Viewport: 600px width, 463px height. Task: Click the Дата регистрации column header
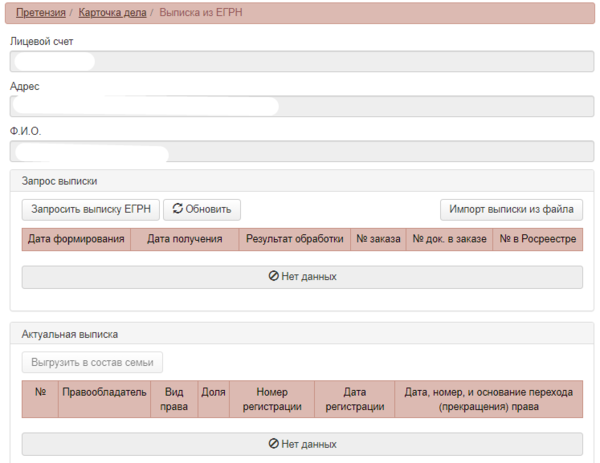(355, 399)
